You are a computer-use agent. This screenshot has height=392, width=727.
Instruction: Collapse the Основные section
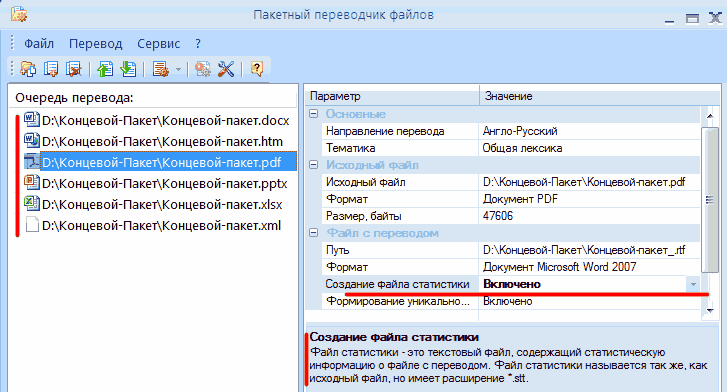pos(314,114)
